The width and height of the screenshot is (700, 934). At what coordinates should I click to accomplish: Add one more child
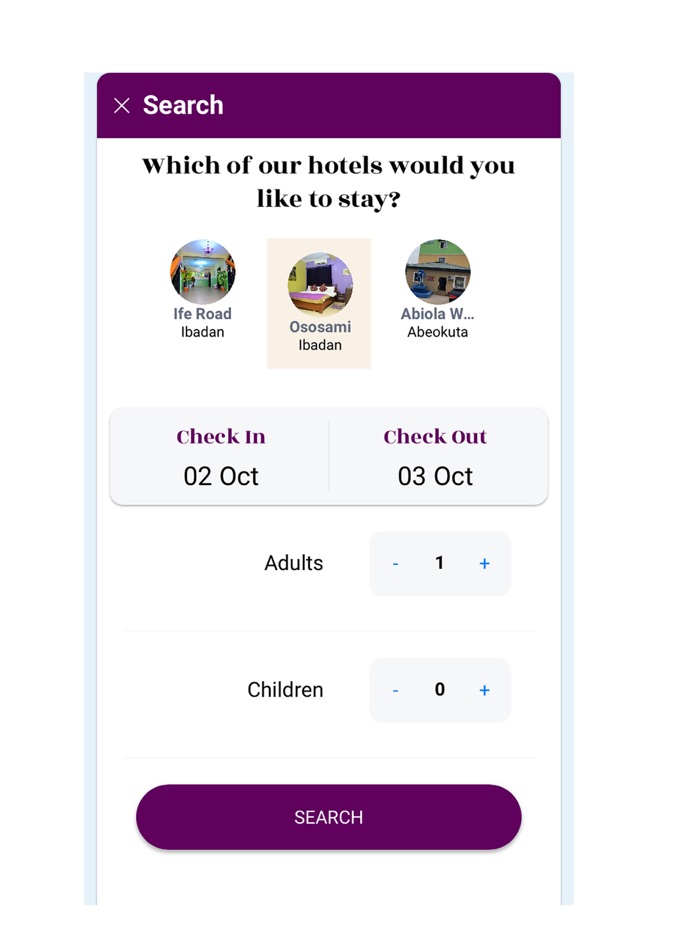[x=484, y=690]
